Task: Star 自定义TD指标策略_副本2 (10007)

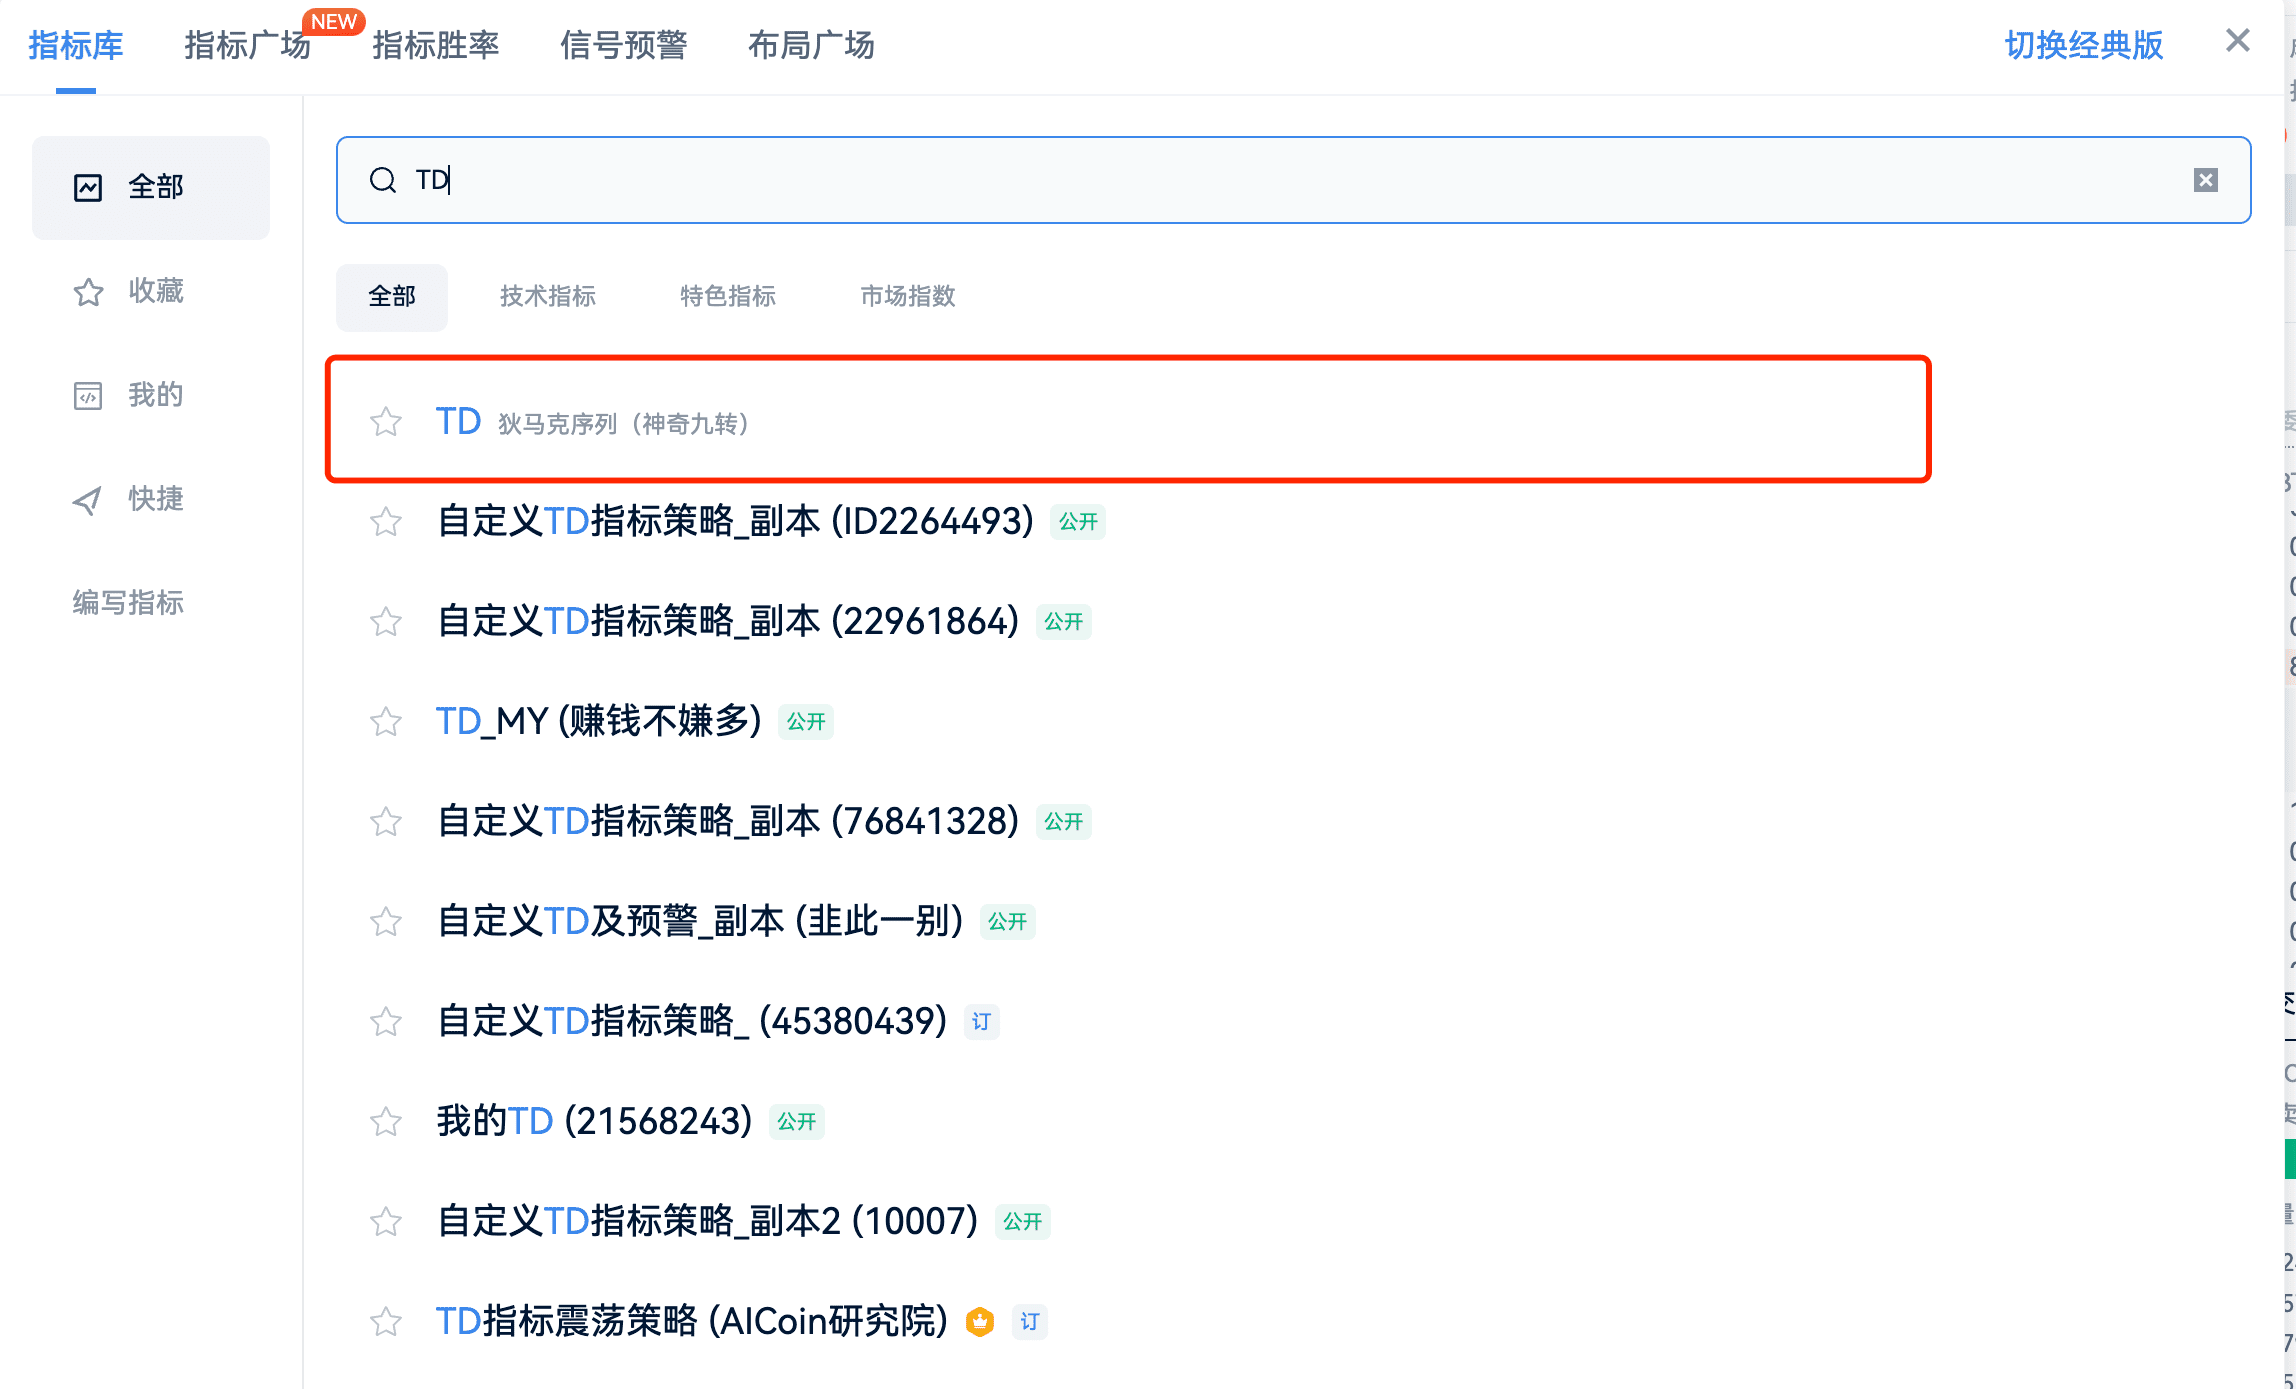Action: point(386,1222)
